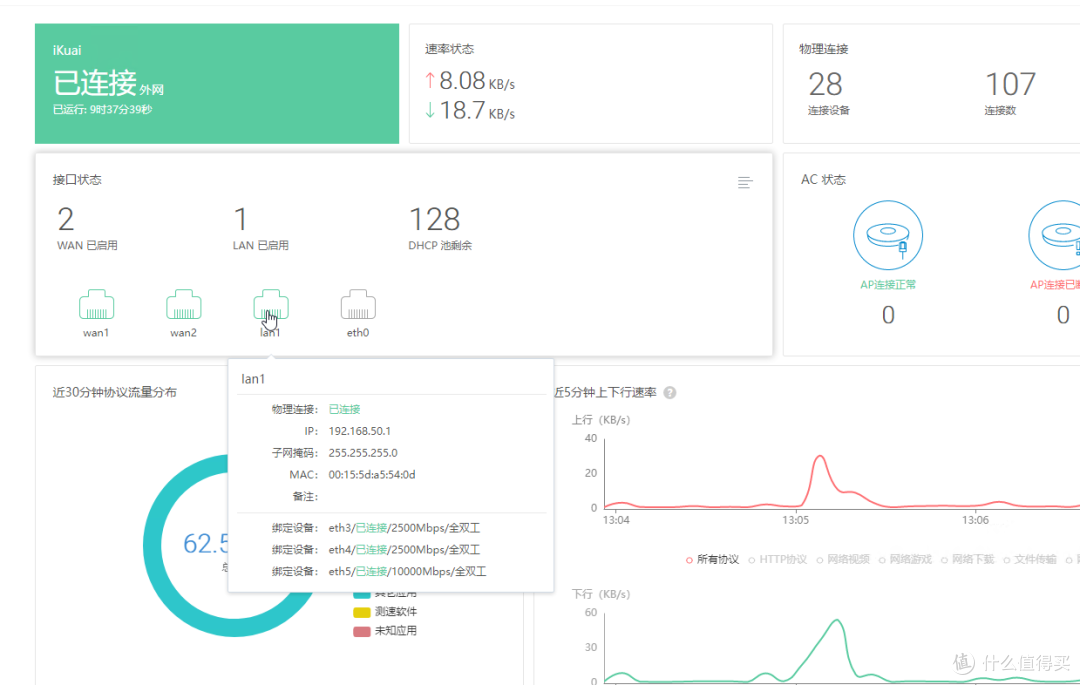Click the gray eth0 port icon
The height and width of the screenshot is (685, 1080).
[357, 304]
